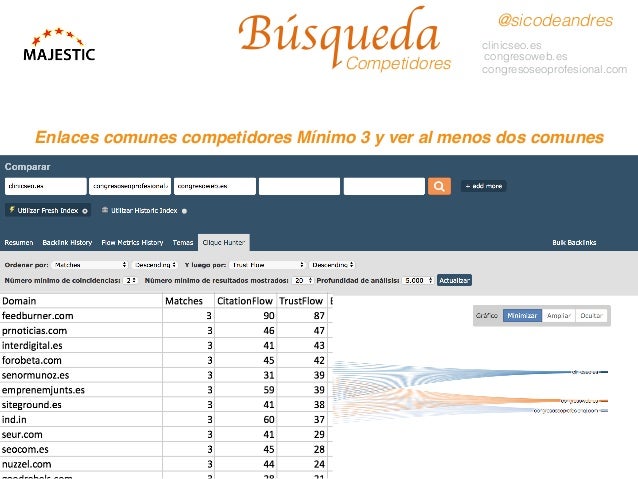Click the fourth empty compare field

pos(299,186)
